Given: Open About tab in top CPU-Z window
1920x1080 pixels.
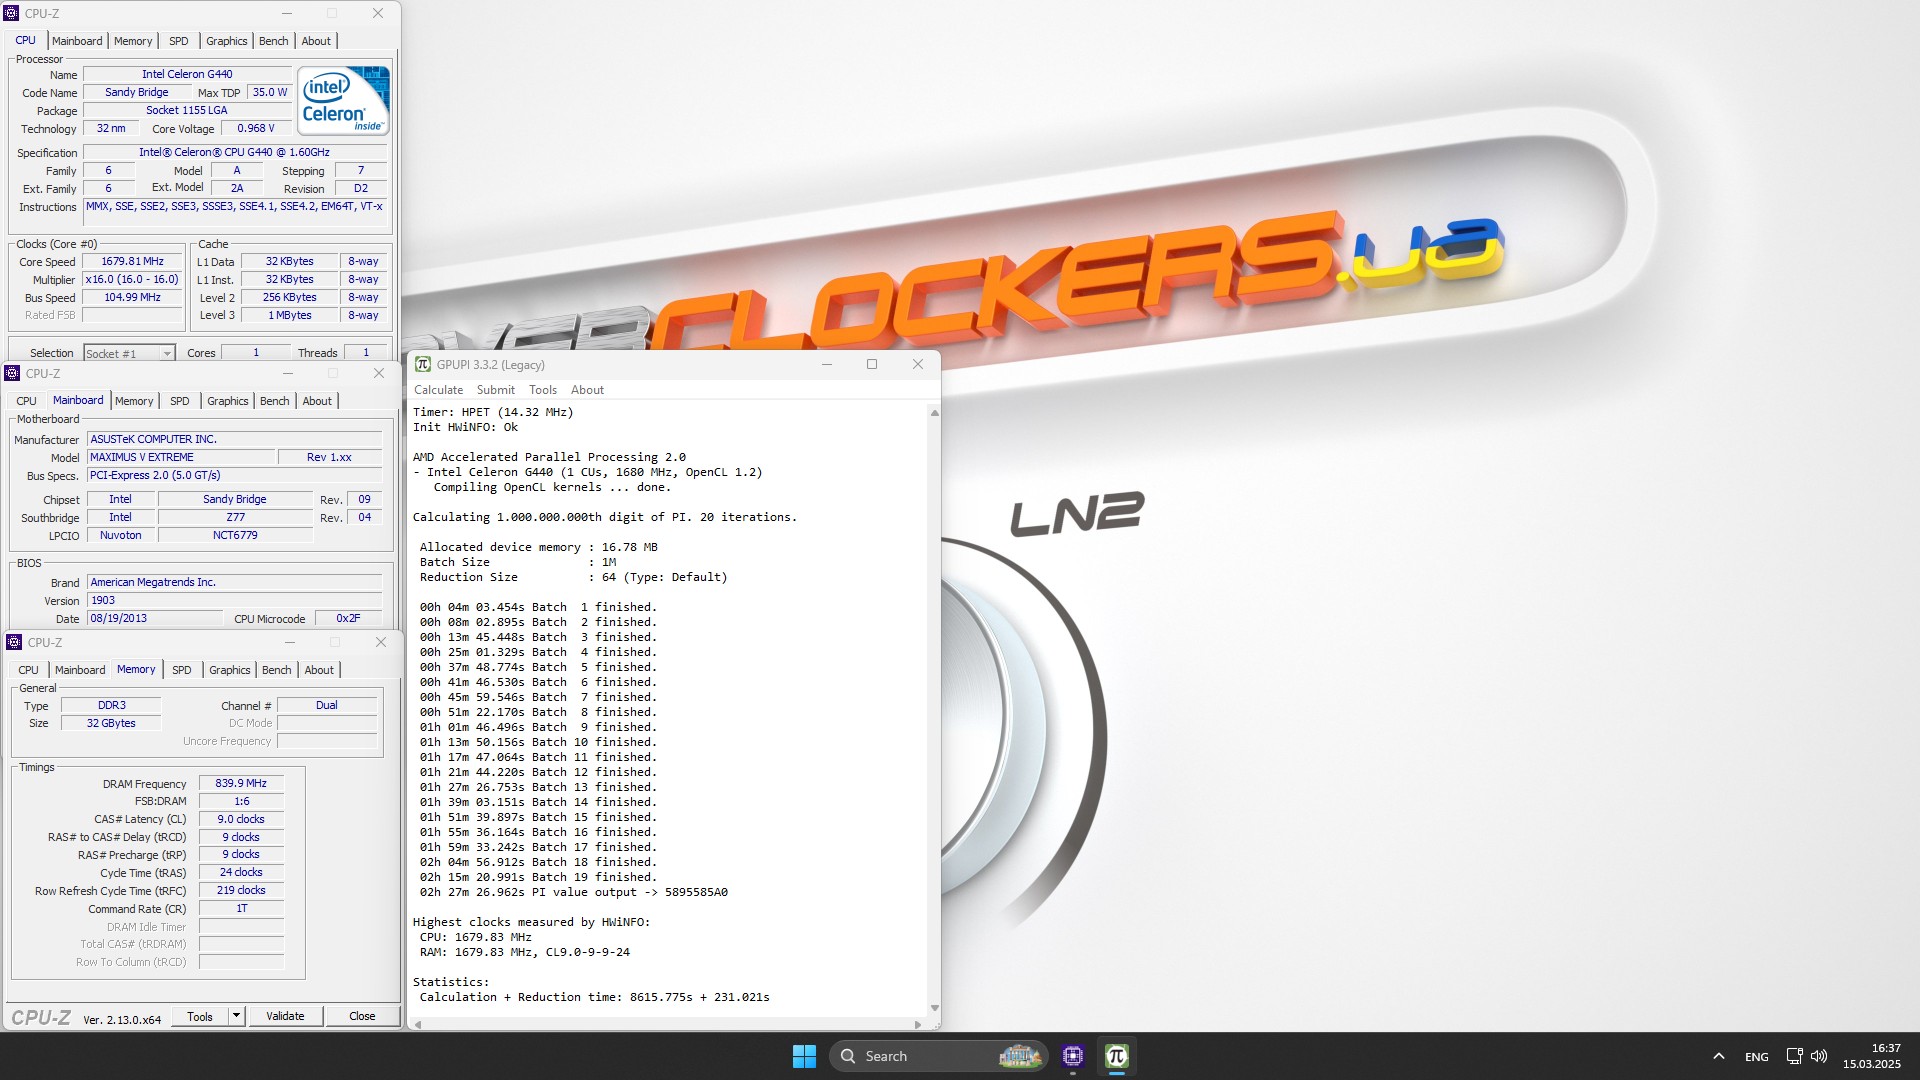Looking at the screenshot, I should [x=316, y=41].
